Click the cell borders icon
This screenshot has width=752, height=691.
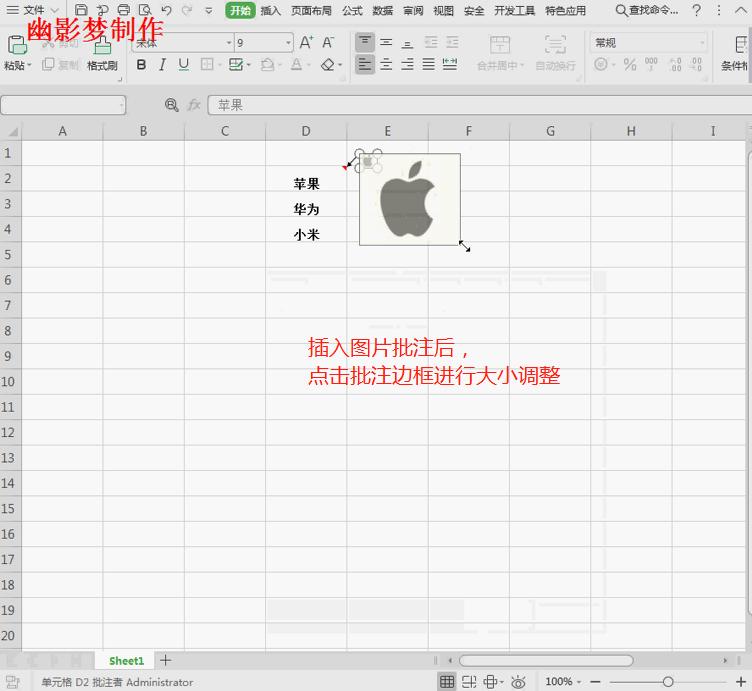coord(207,64)
